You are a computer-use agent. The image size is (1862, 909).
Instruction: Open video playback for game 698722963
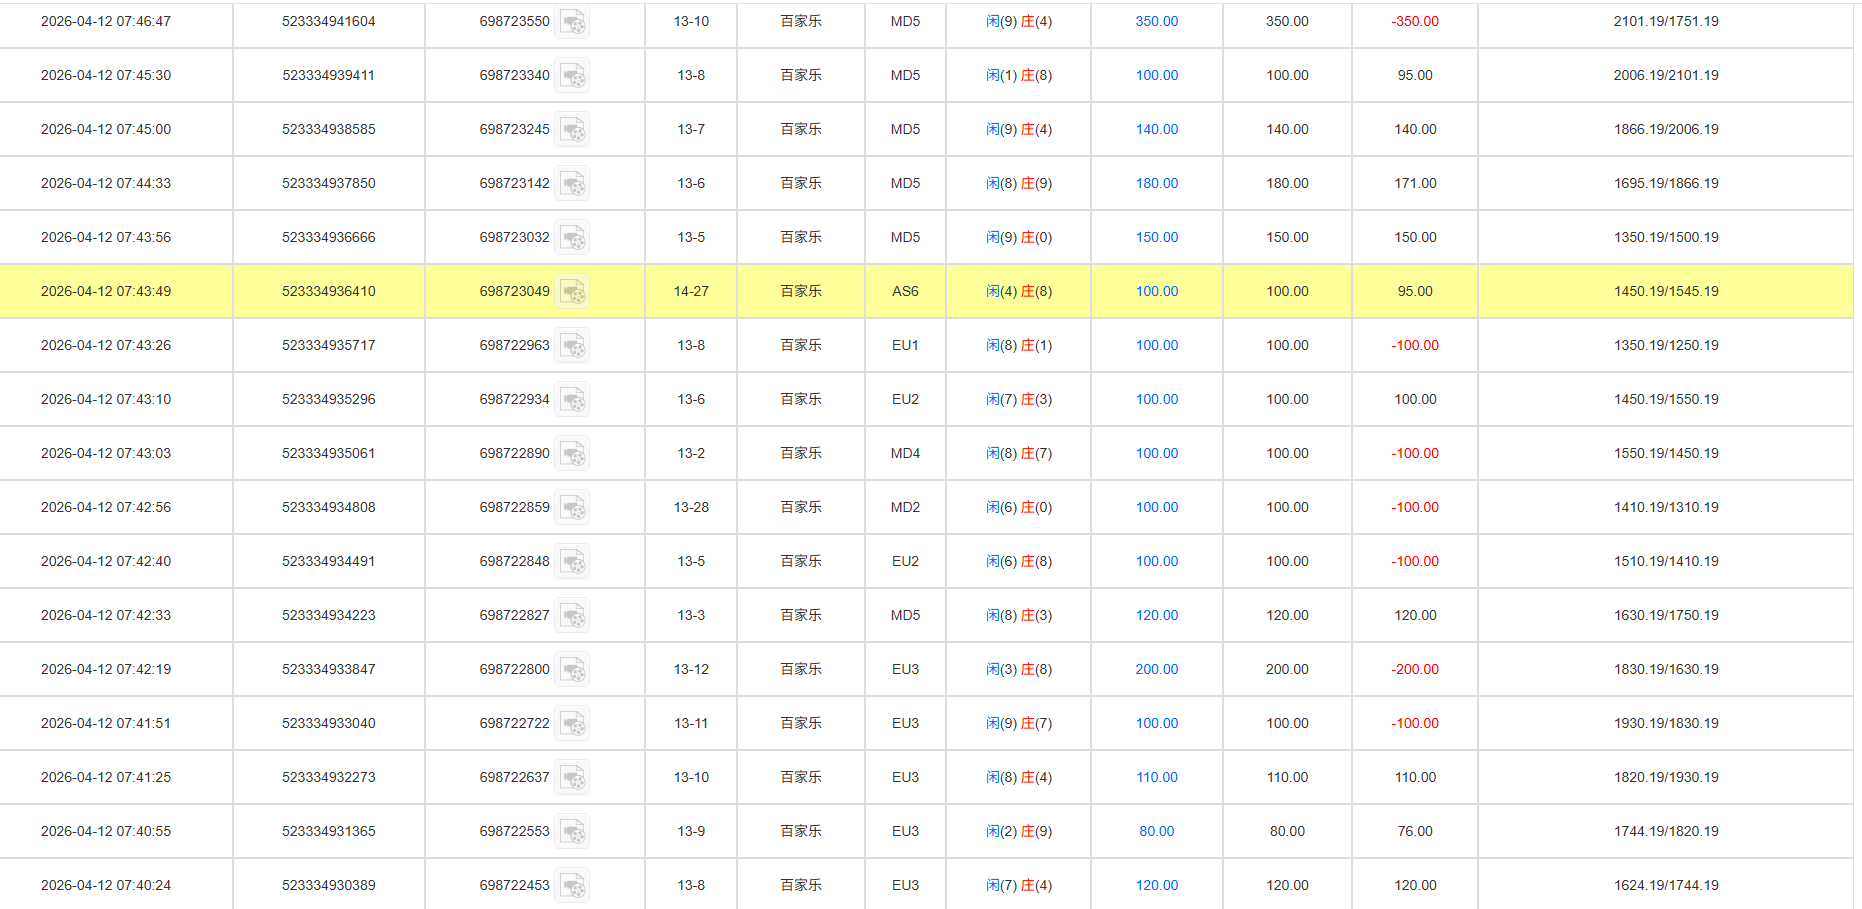573,345
